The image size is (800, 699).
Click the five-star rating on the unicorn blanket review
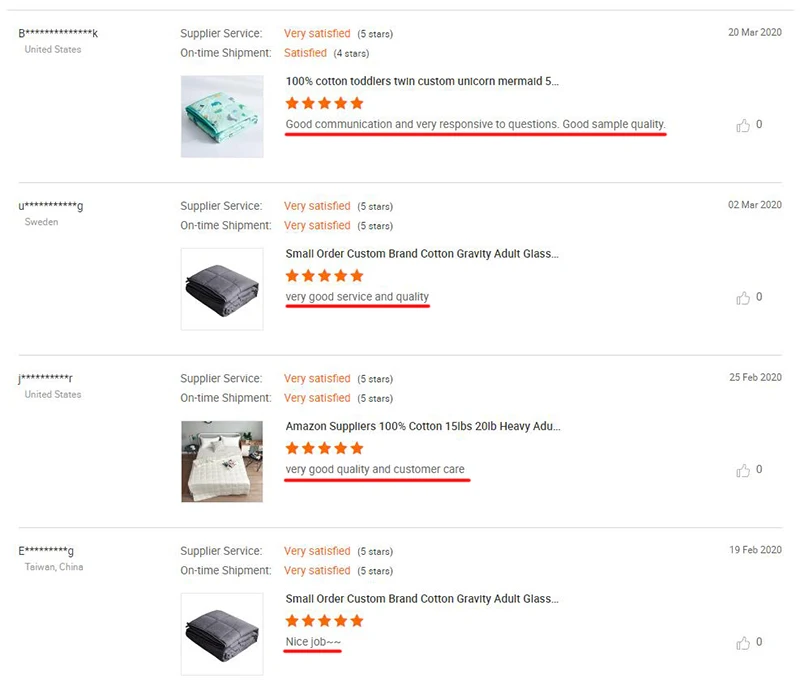click(324, 103)
